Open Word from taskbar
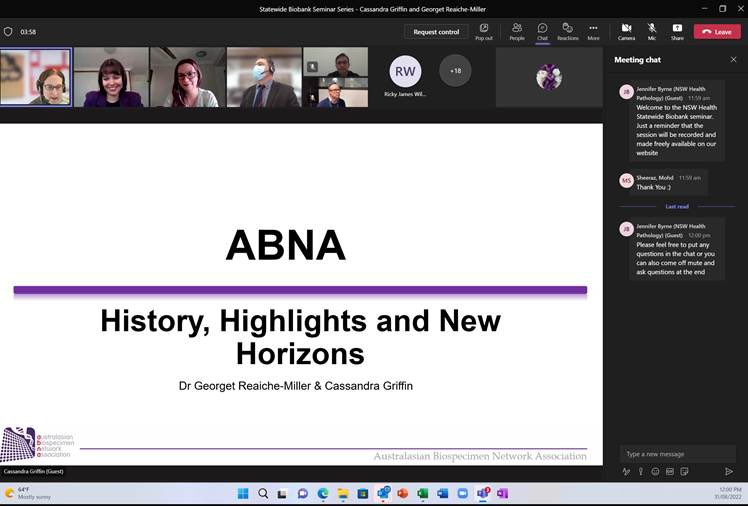748x506 pixels. (x=443, y=493)
